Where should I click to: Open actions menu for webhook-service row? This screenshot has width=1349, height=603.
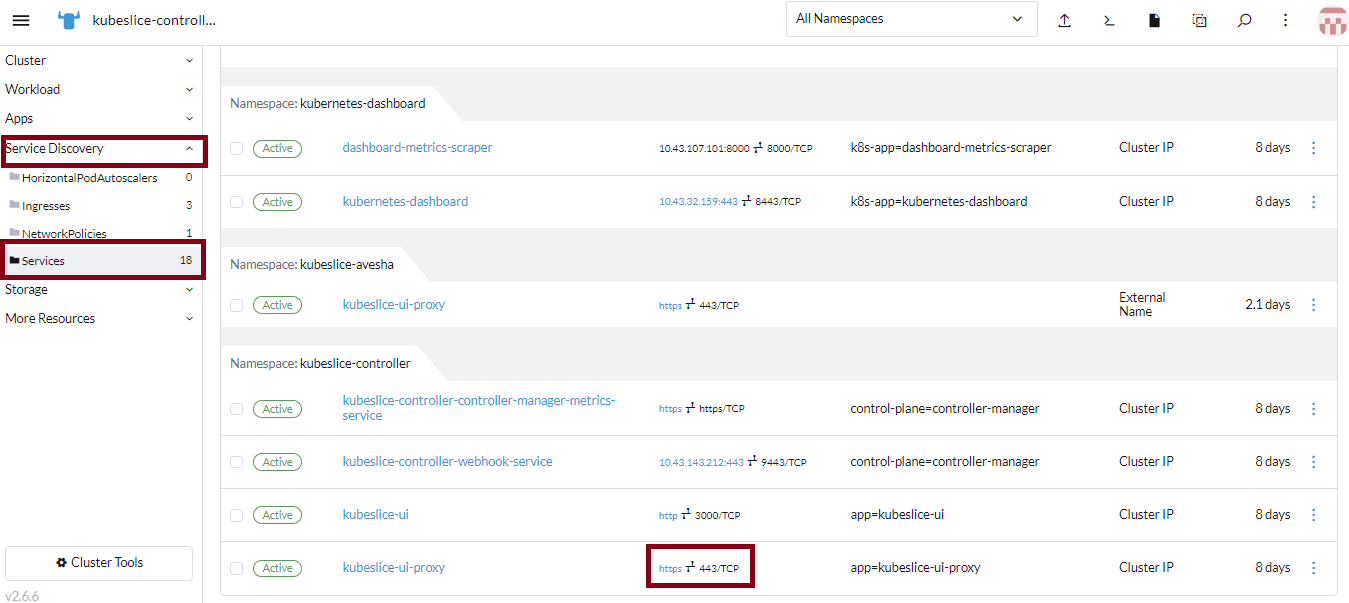pyautogui.click(x=1313, y=462)
